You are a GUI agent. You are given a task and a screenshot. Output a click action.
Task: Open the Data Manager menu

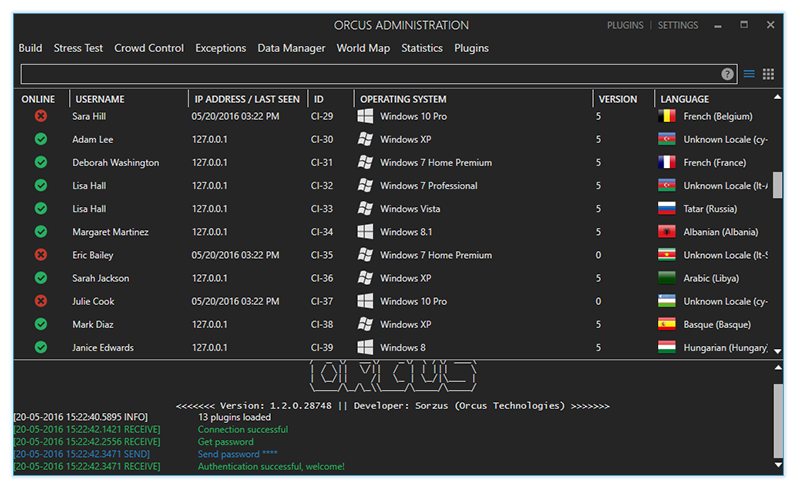coord(291,48)
